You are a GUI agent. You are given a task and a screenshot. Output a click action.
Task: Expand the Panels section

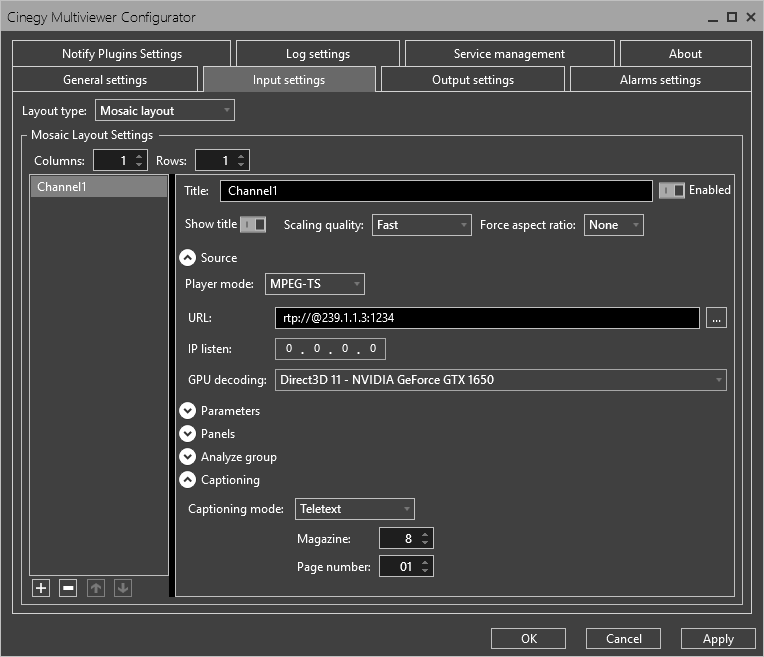pos(187,434)
